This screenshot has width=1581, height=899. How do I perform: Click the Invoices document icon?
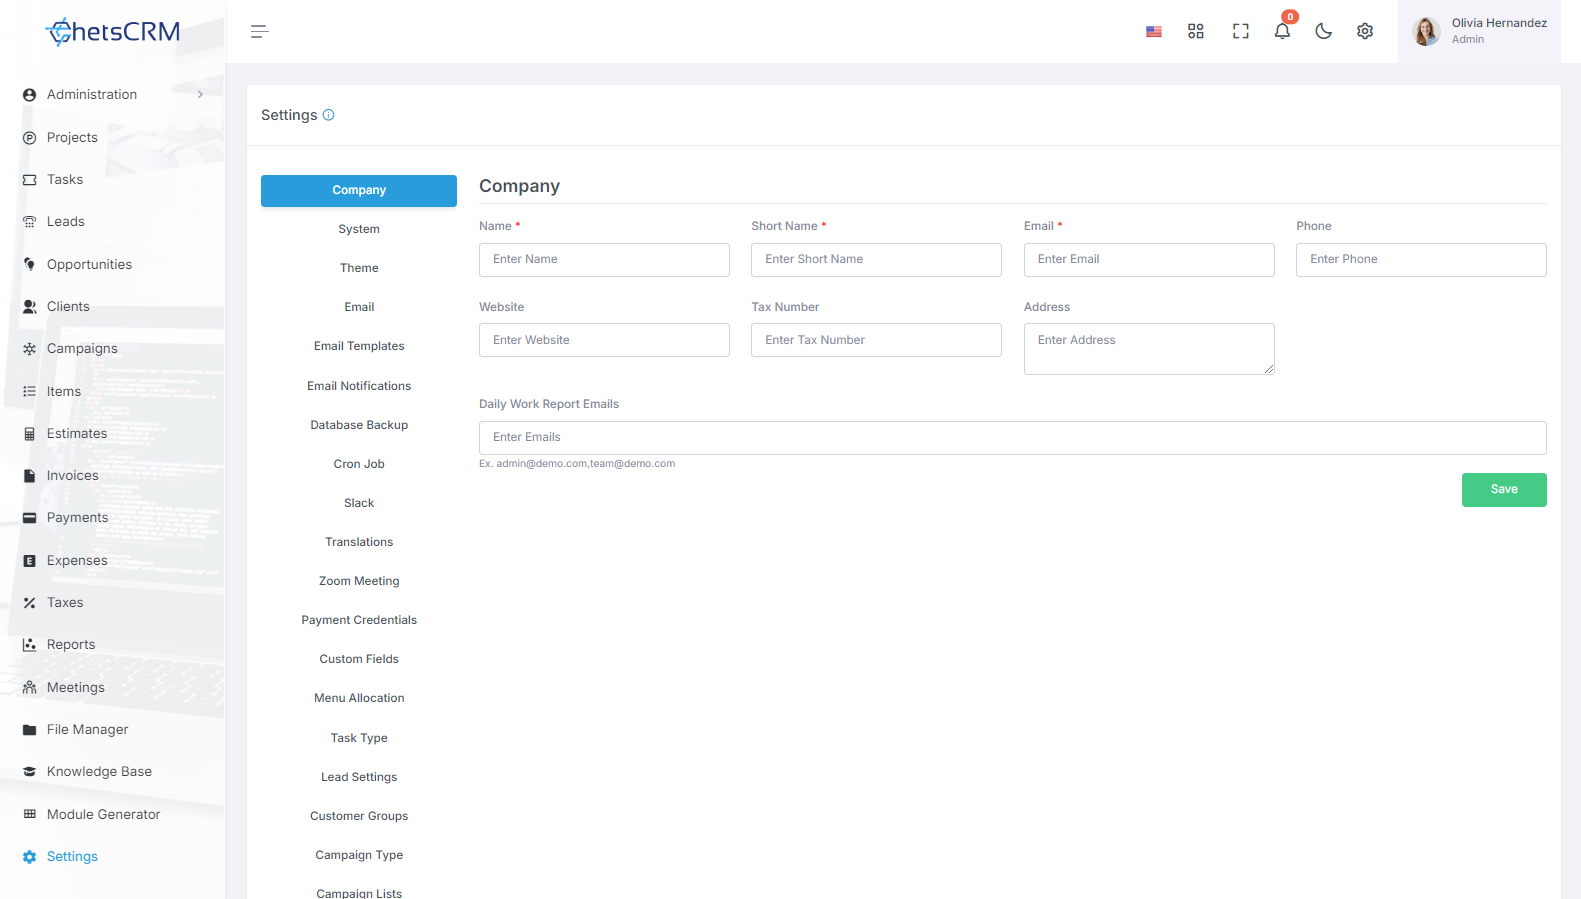[29, 476]
